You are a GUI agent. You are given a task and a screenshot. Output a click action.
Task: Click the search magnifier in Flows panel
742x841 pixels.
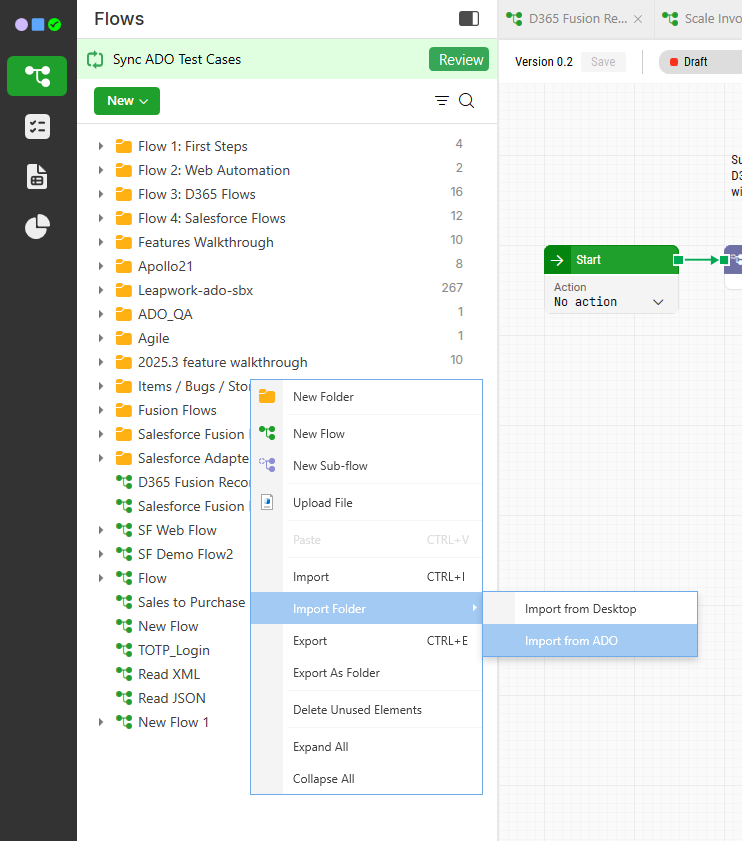466,101
